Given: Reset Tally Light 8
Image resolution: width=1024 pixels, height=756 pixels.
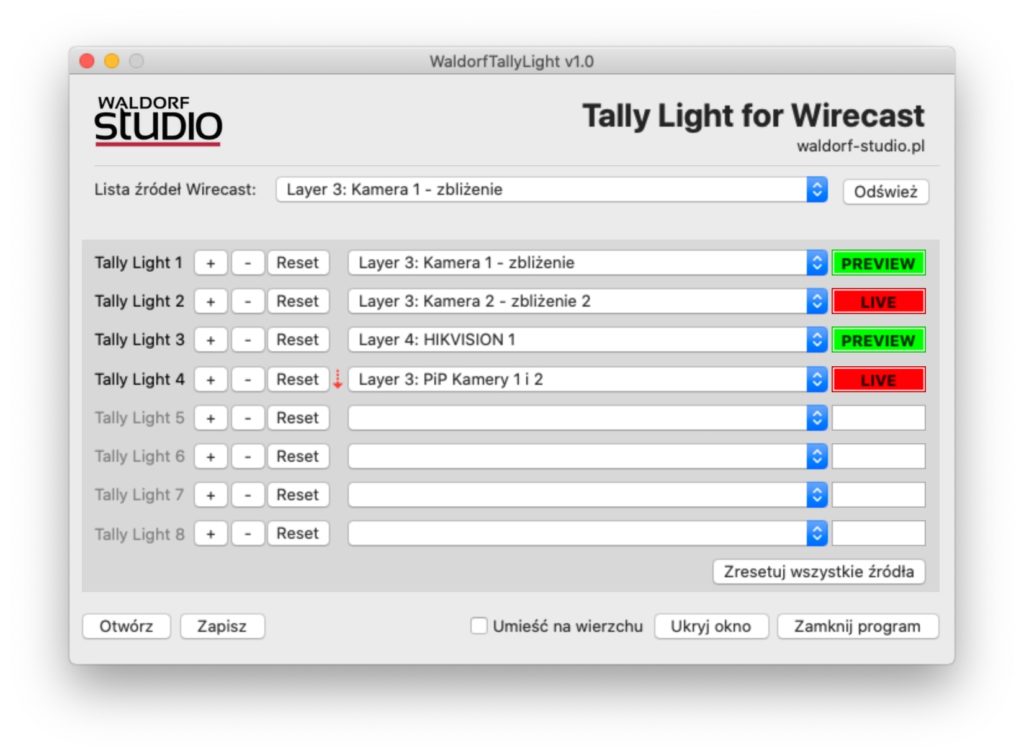Looking at the screenshot, I should pyautogui.click(x=298, y=533).
